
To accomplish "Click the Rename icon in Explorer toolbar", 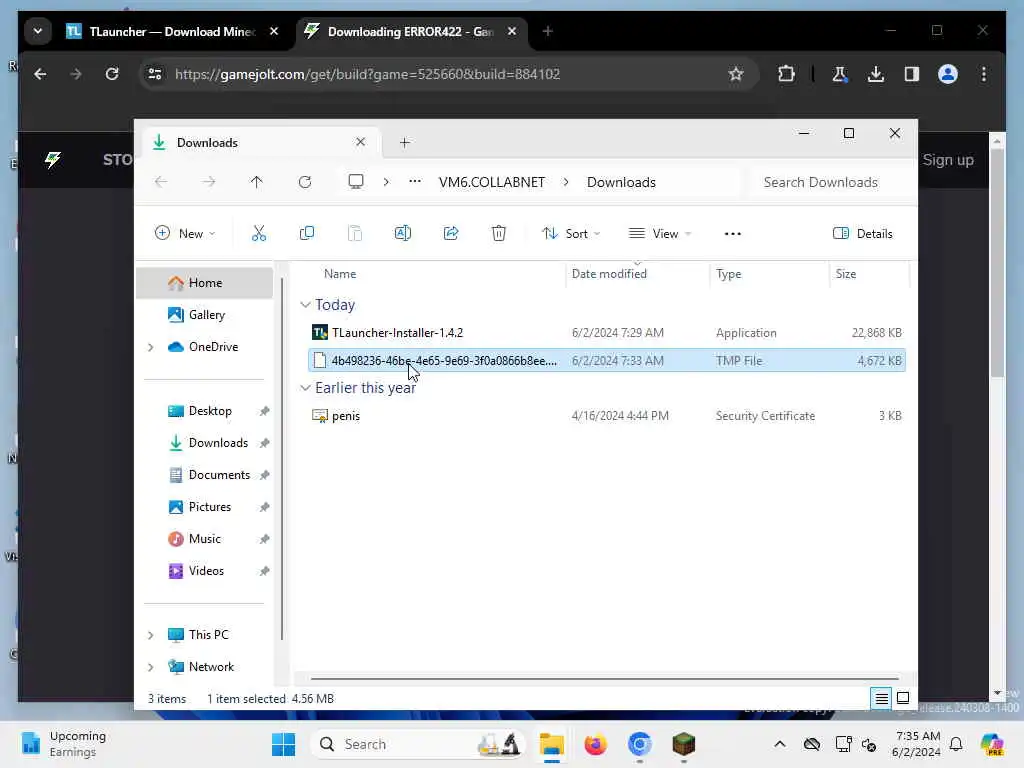I will coord(403,233).
